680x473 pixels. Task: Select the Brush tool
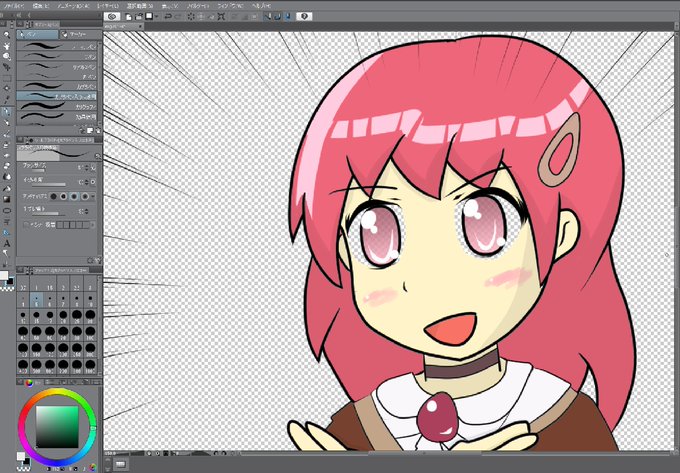pyautogui.click(x=7, y=134)
